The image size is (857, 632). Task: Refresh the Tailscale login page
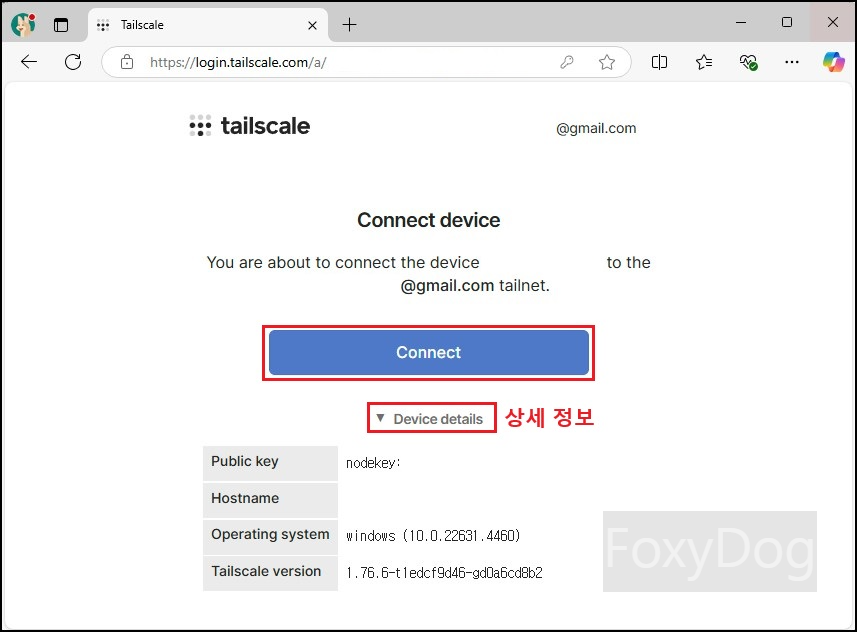click(x=73, y=62)
